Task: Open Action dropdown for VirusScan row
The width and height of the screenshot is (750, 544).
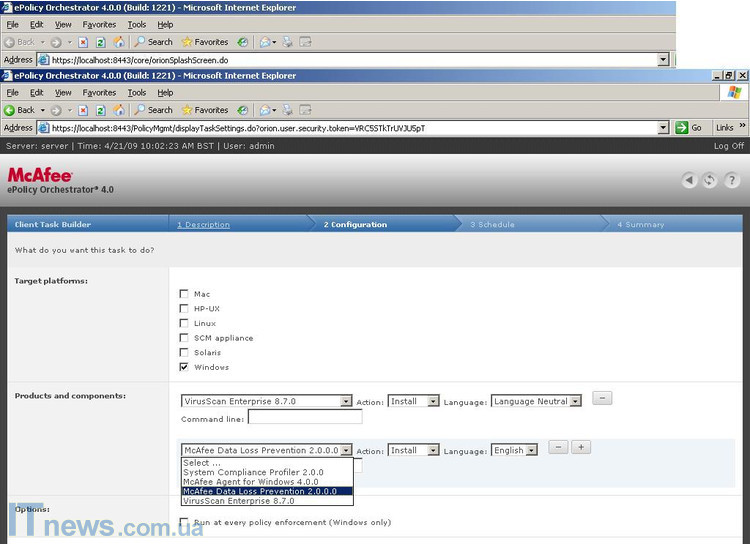Action: tap(413, 401)
